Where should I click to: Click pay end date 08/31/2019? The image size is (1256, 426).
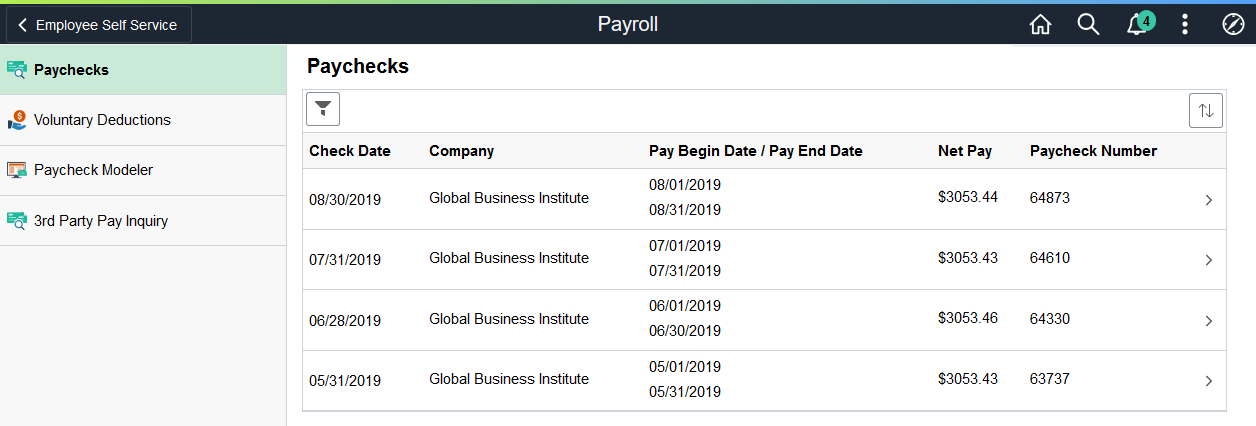pos(685,210)
